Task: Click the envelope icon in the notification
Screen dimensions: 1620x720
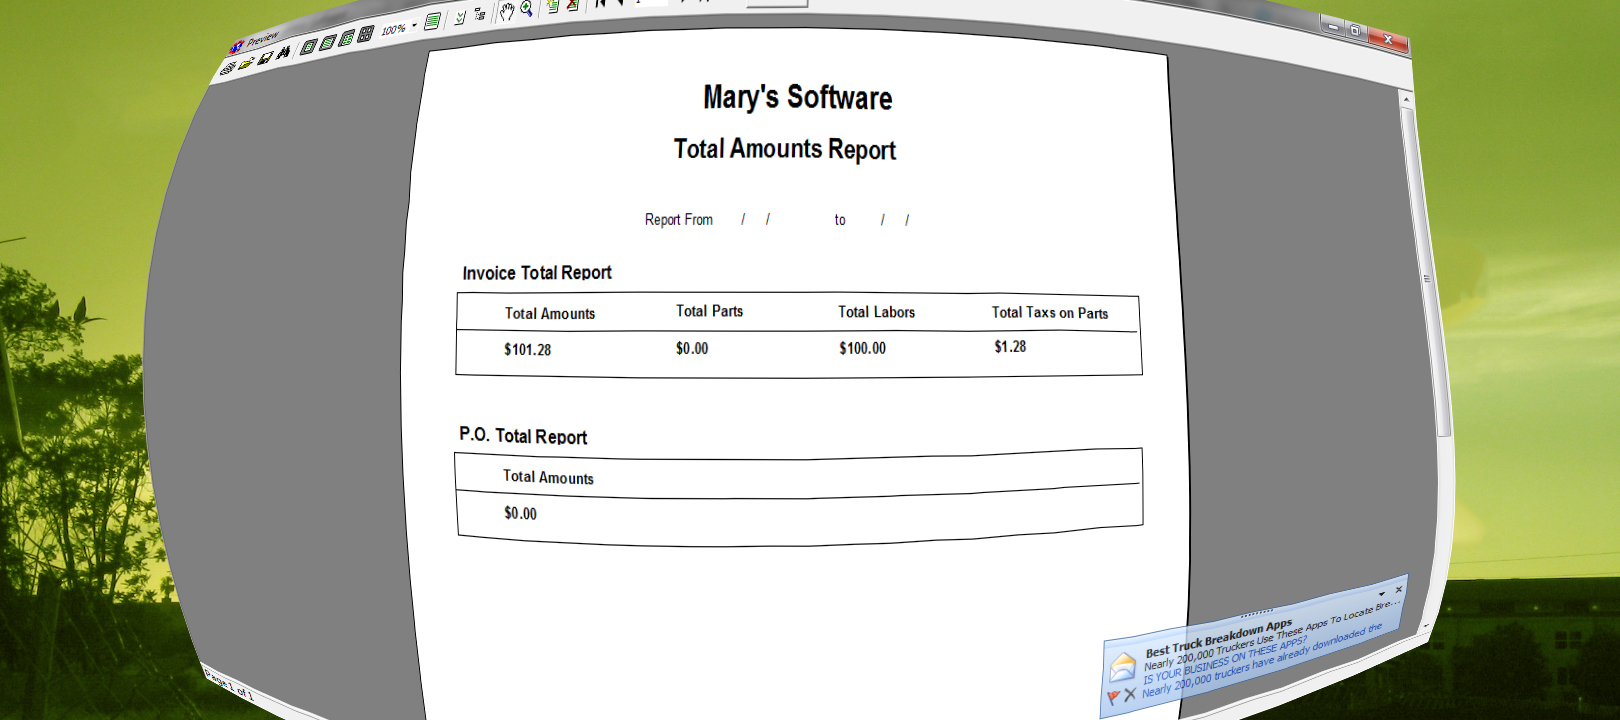Action: [1122, 666]
